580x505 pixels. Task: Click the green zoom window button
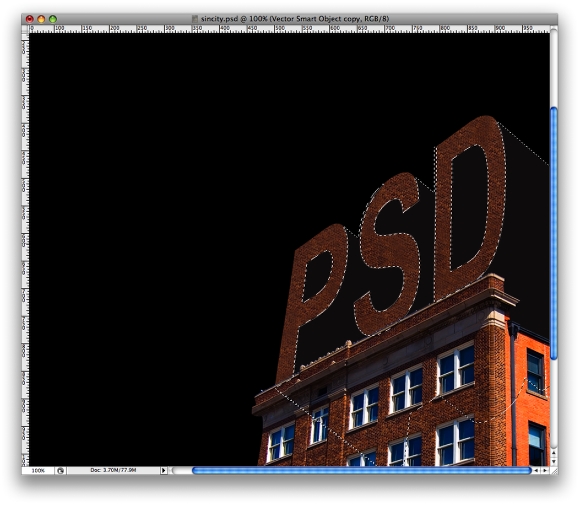(x=53, y=19)
